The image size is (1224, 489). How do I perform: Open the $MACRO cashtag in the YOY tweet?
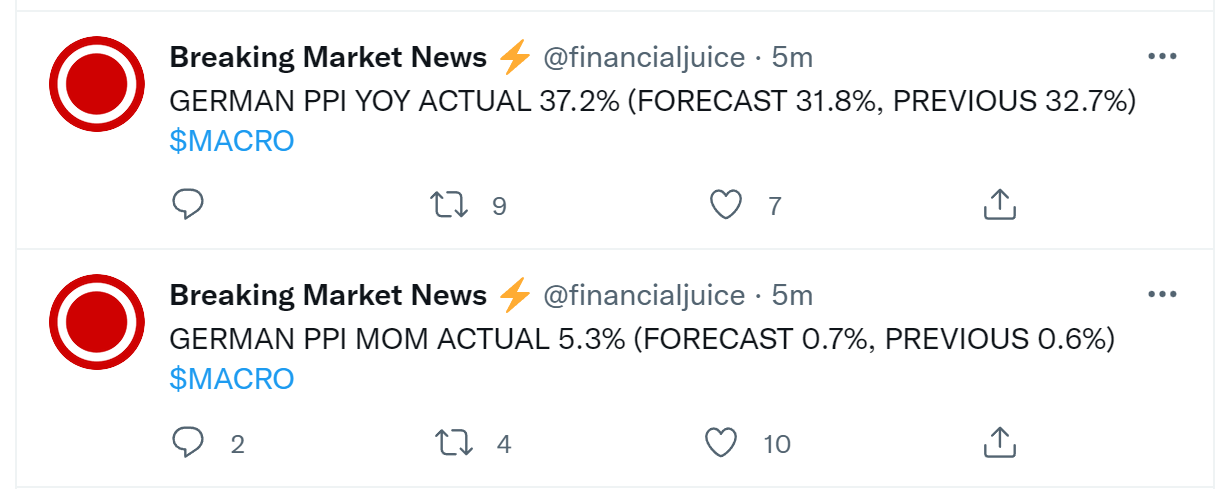pyautogui.click(x=232, y=141)
